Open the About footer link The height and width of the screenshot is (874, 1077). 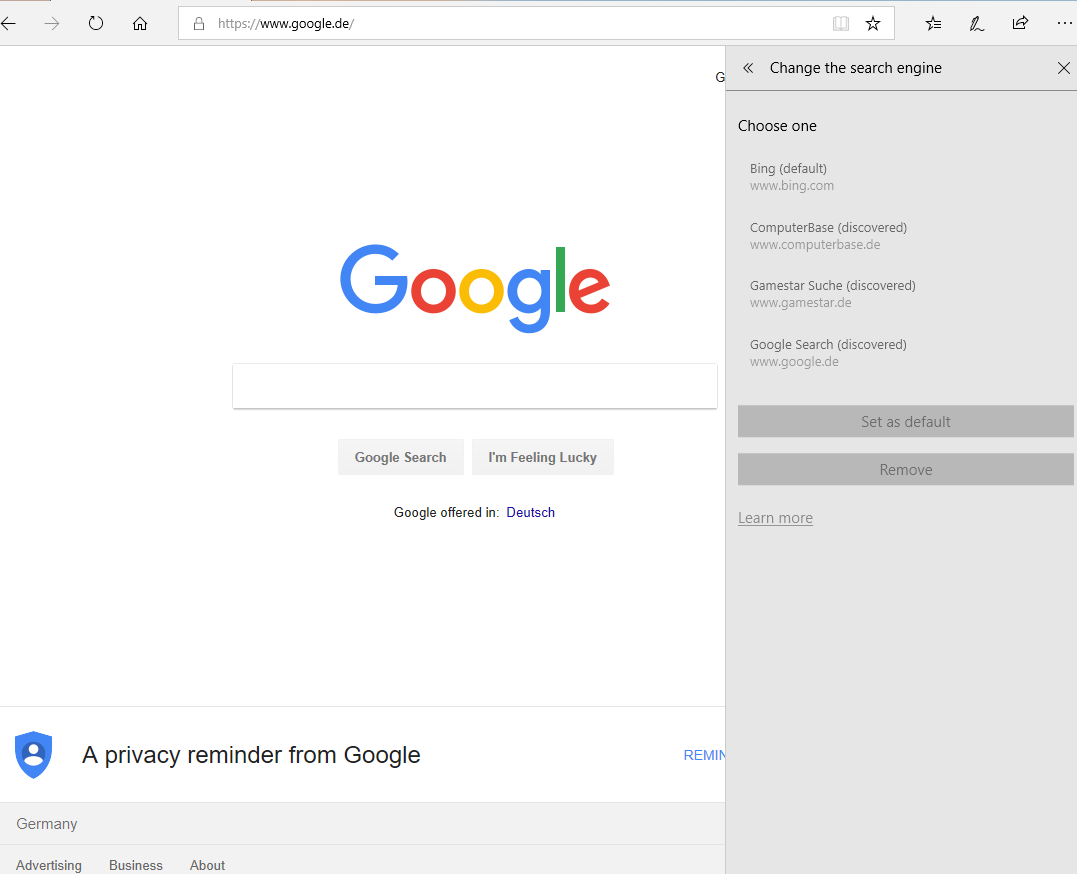(x=207, y=865)
